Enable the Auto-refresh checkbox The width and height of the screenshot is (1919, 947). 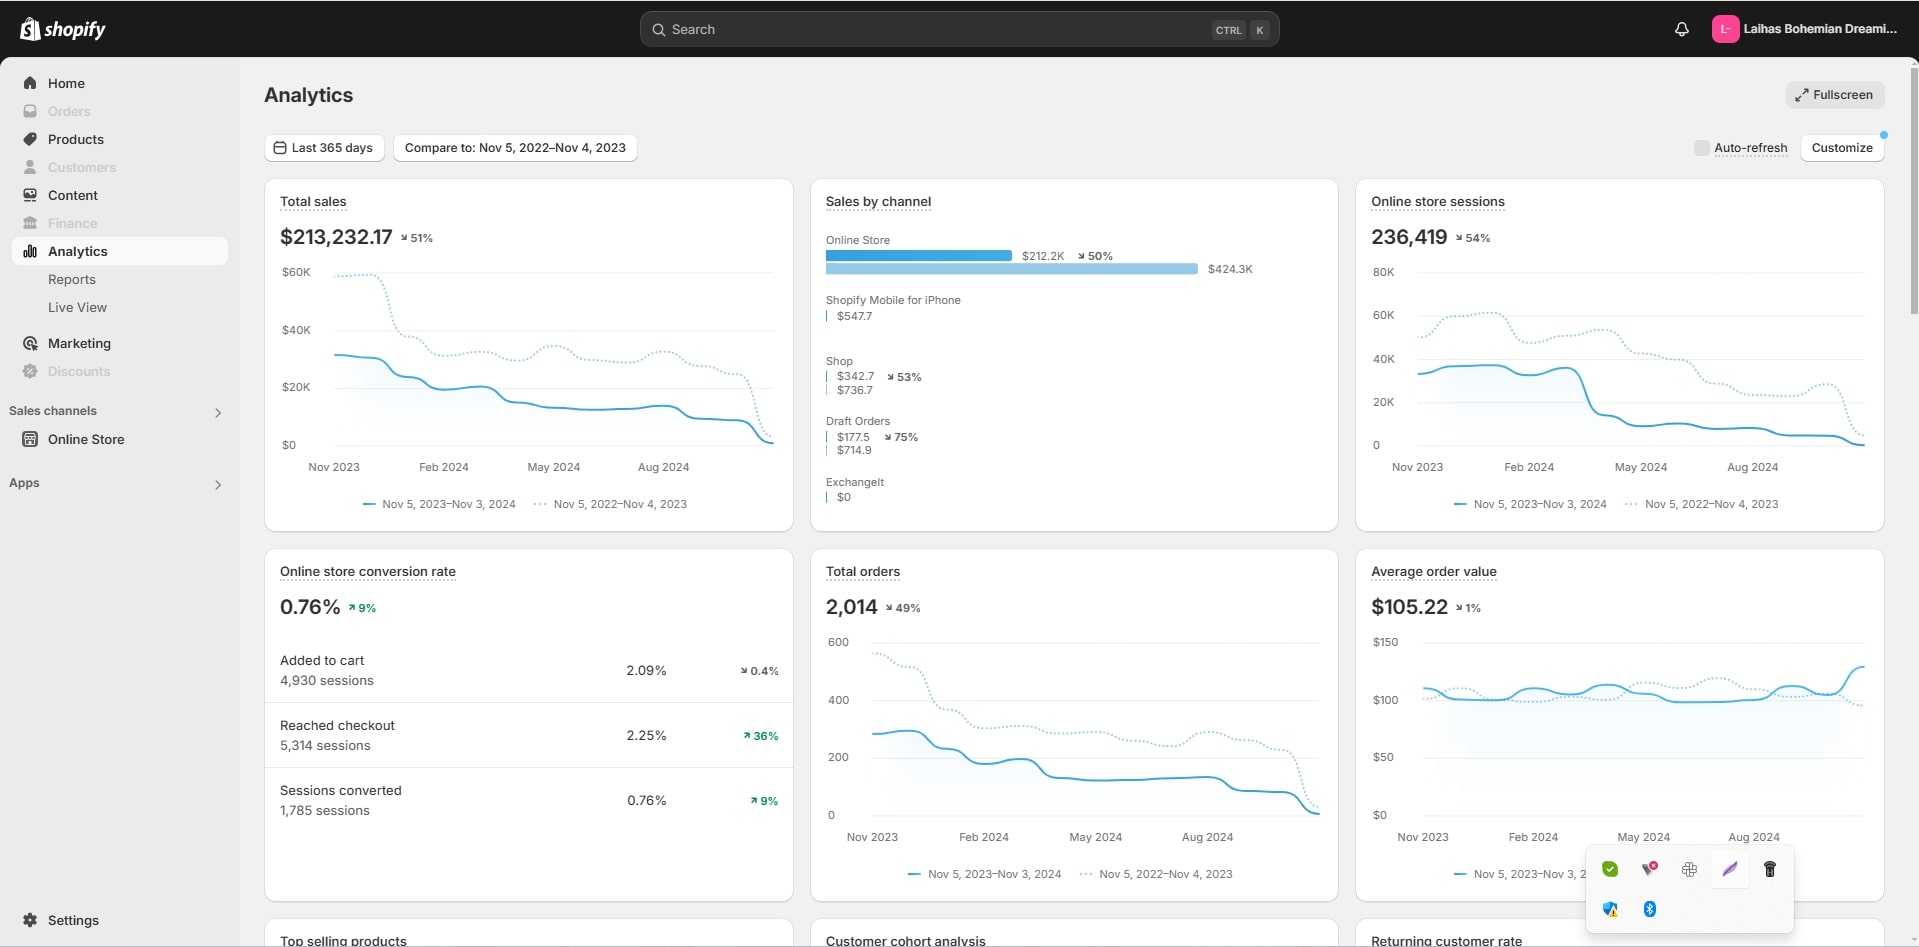tap(1701, 148)
